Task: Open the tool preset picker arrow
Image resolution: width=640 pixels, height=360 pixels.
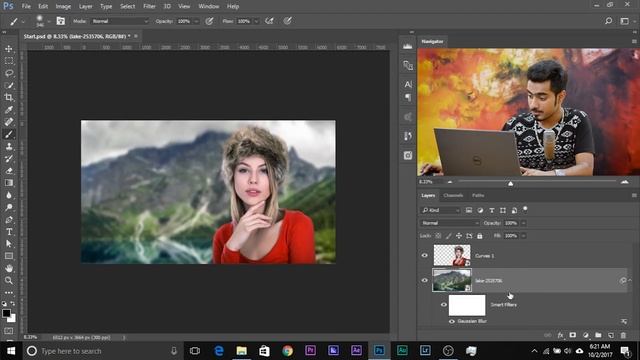Action: 23,21
